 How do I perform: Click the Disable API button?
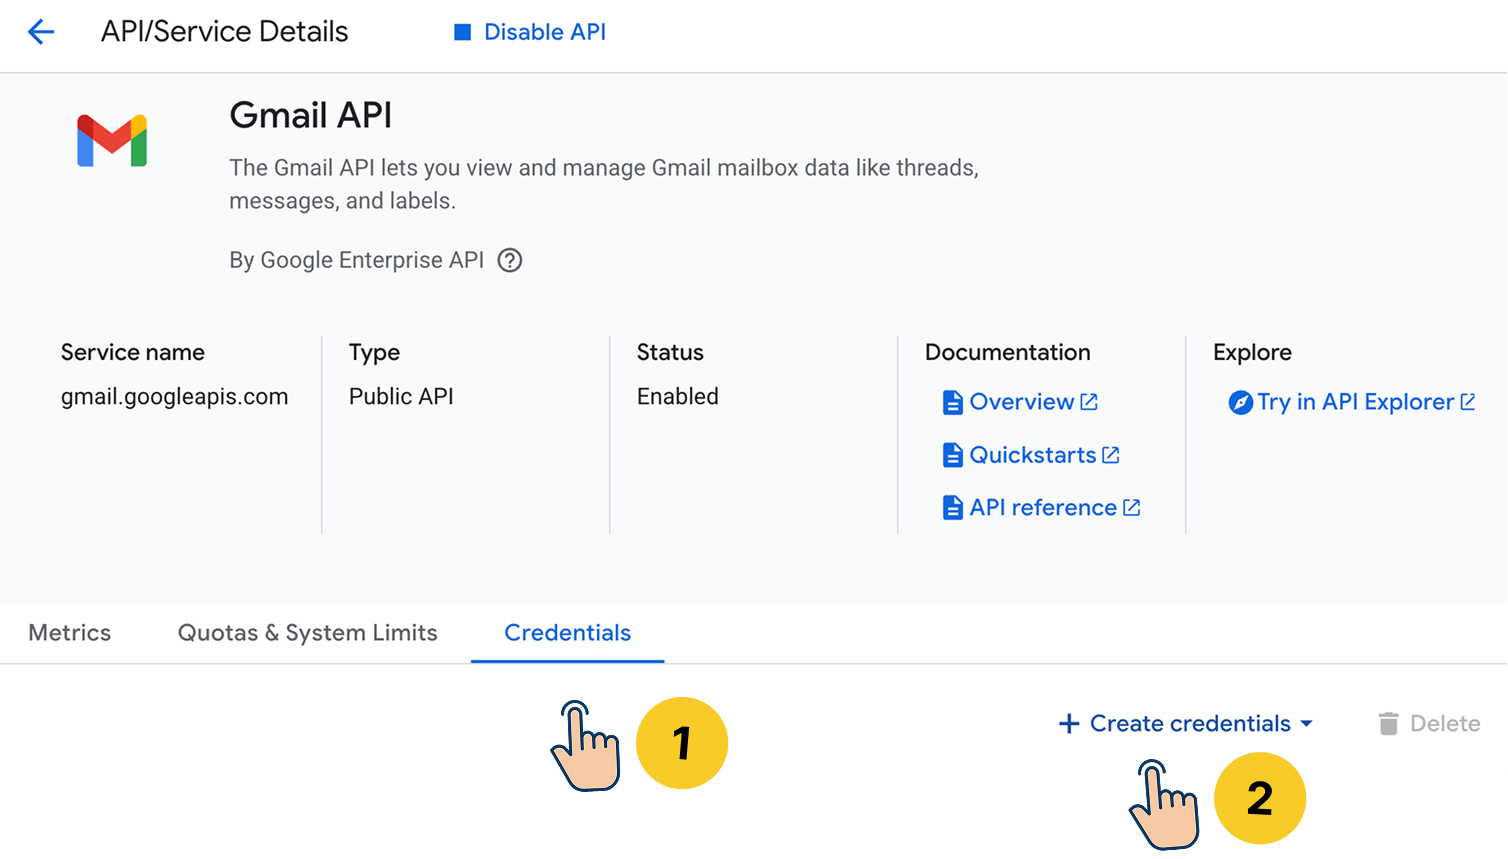pos(530,32)
